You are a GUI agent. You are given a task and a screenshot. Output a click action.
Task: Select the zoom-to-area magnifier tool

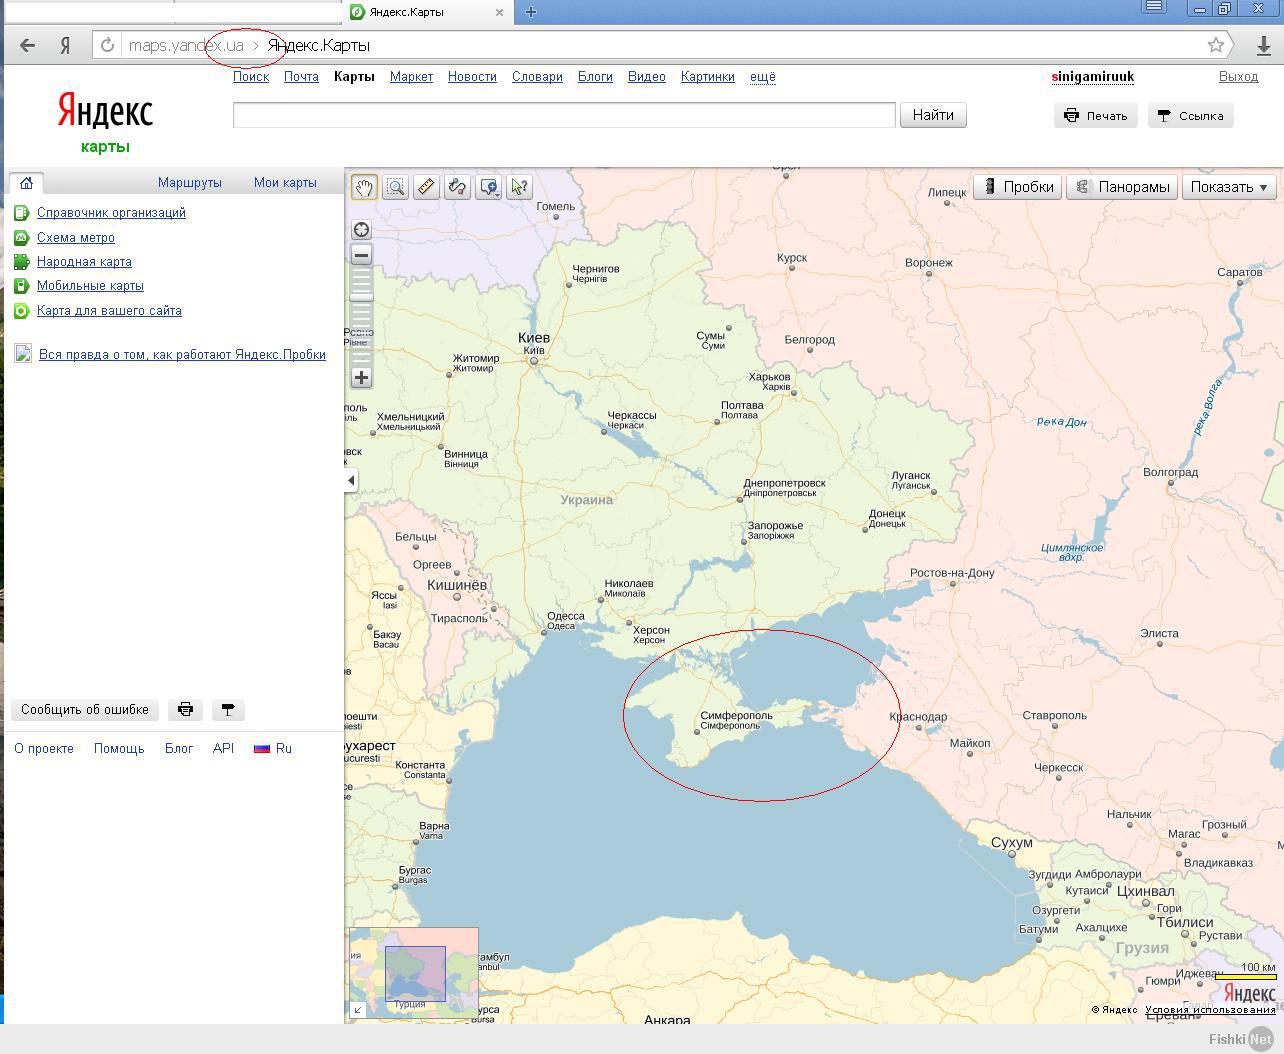pos(395,187)
